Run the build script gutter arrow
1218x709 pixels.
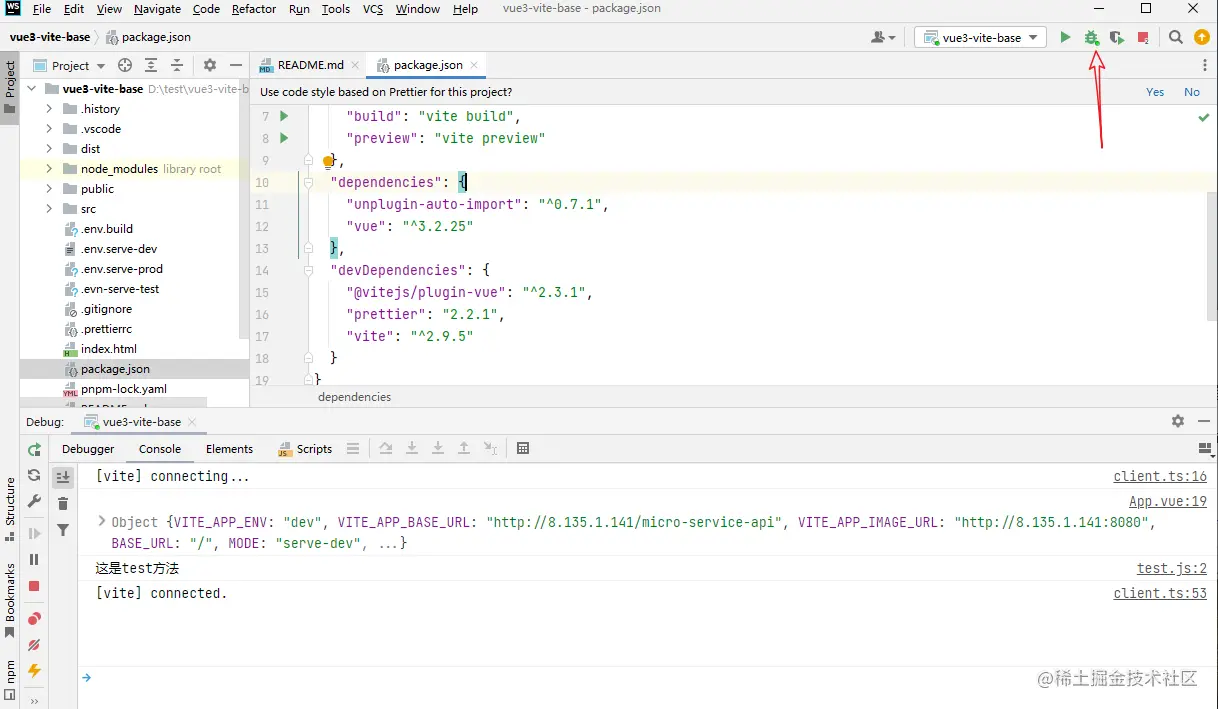(285, 116)
